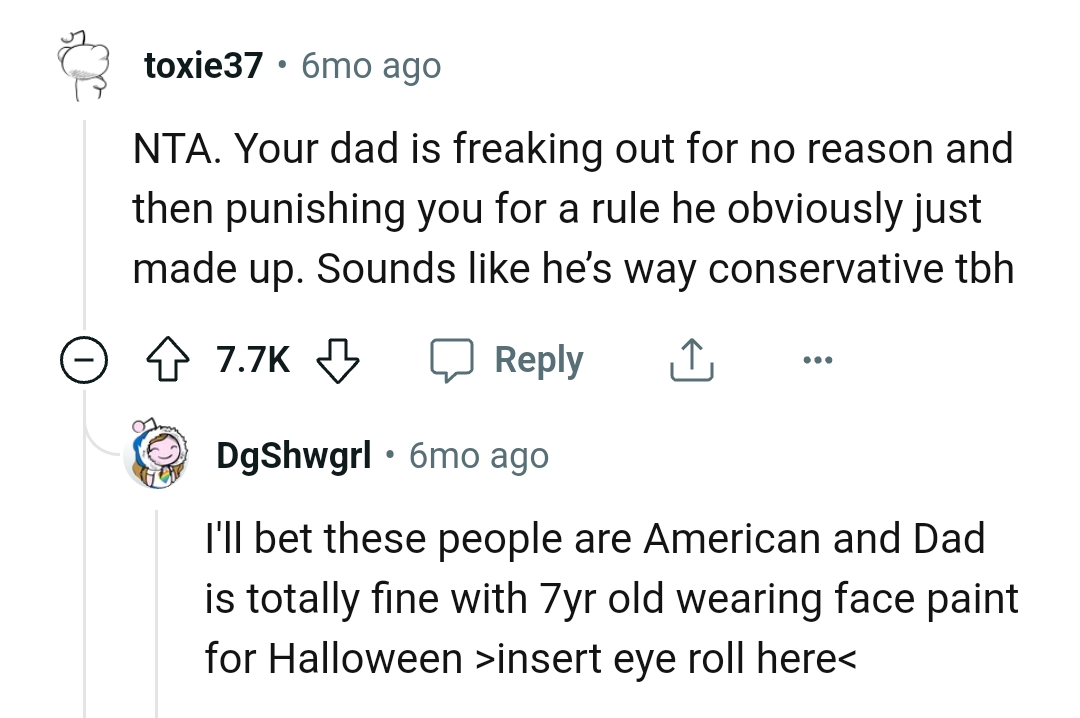Select the 6mo ago timestamp
The height and width of the screenshot is (718, 1080).
click(x=370, y=64)
